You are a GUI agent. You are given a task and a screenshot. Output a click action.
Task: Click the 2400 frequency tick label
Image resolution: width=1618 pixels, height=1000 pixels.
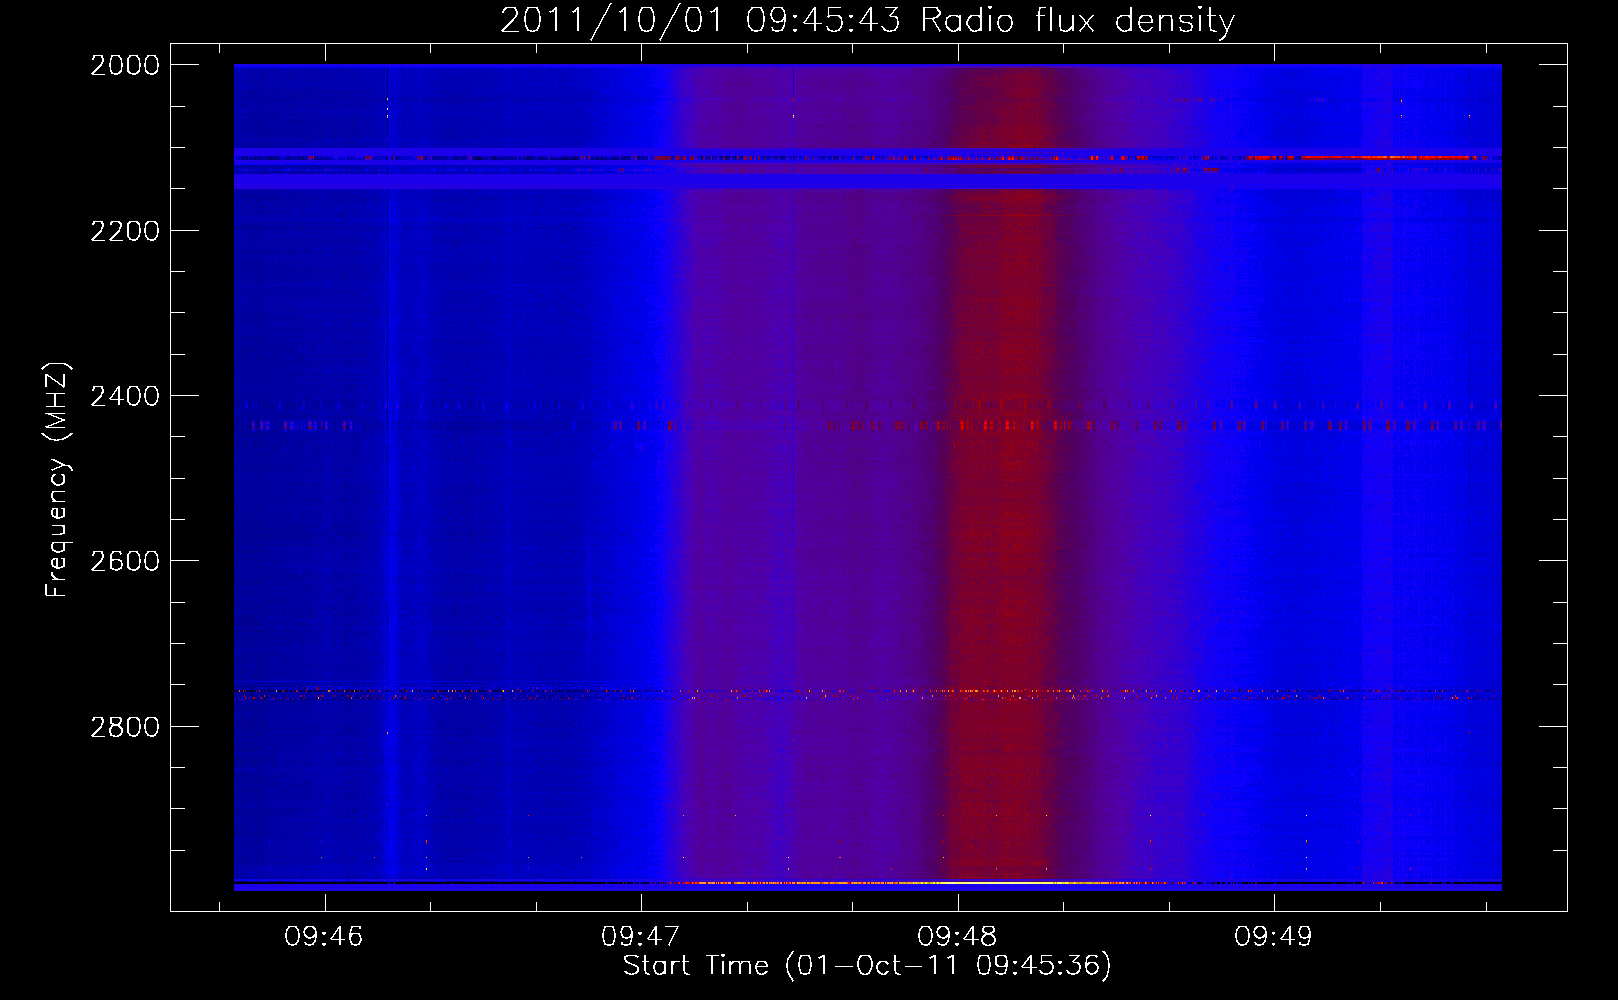click(x=125, y=396)
